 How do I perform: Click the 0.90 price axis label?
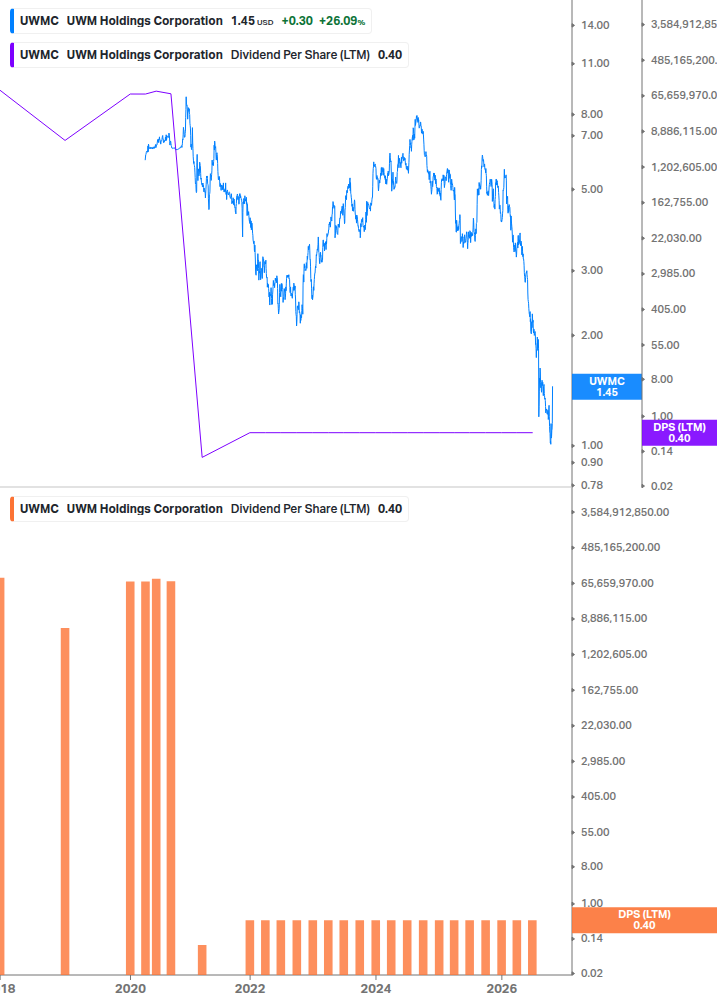592,462
